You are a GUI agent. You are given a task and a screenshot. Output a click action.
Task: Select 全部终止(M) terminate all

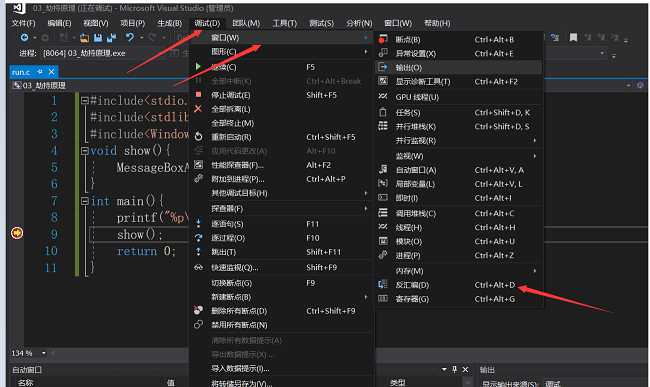point(281,123)
